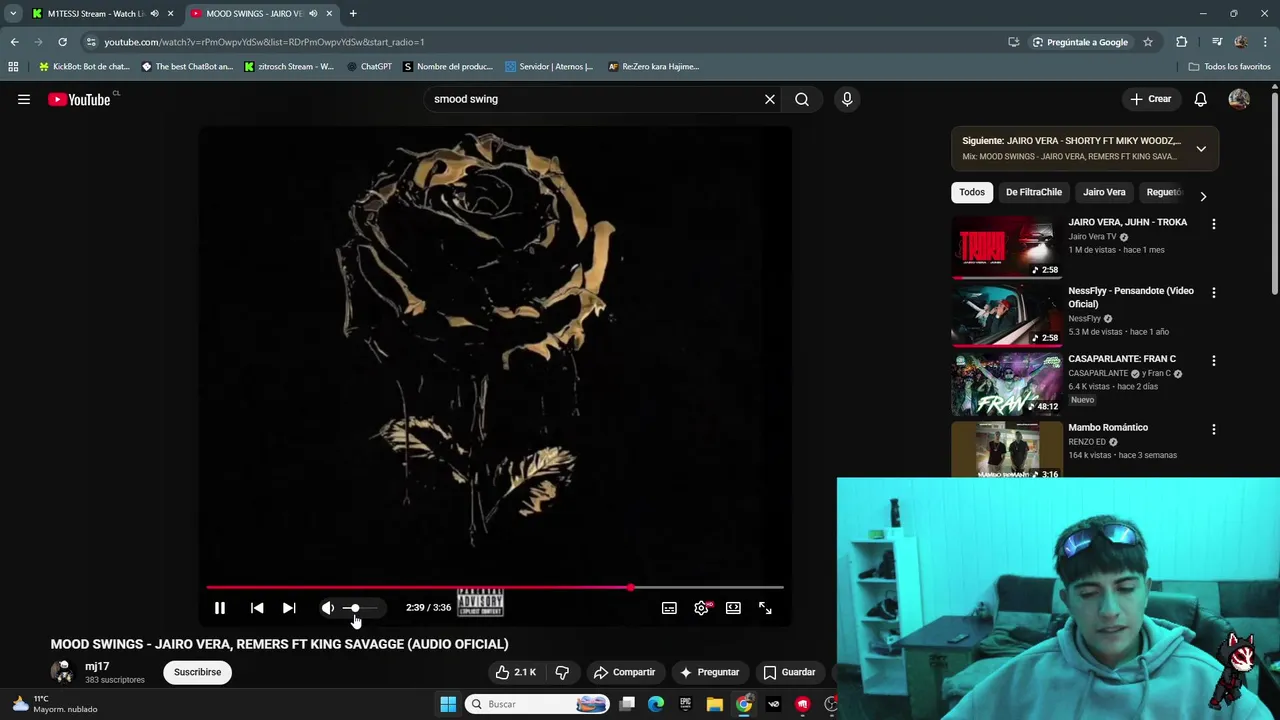Image resolution: width=1280 pixels, height=720 pixels.
Task: Open the mj17 channel avatar
Action: coord(63,672)
